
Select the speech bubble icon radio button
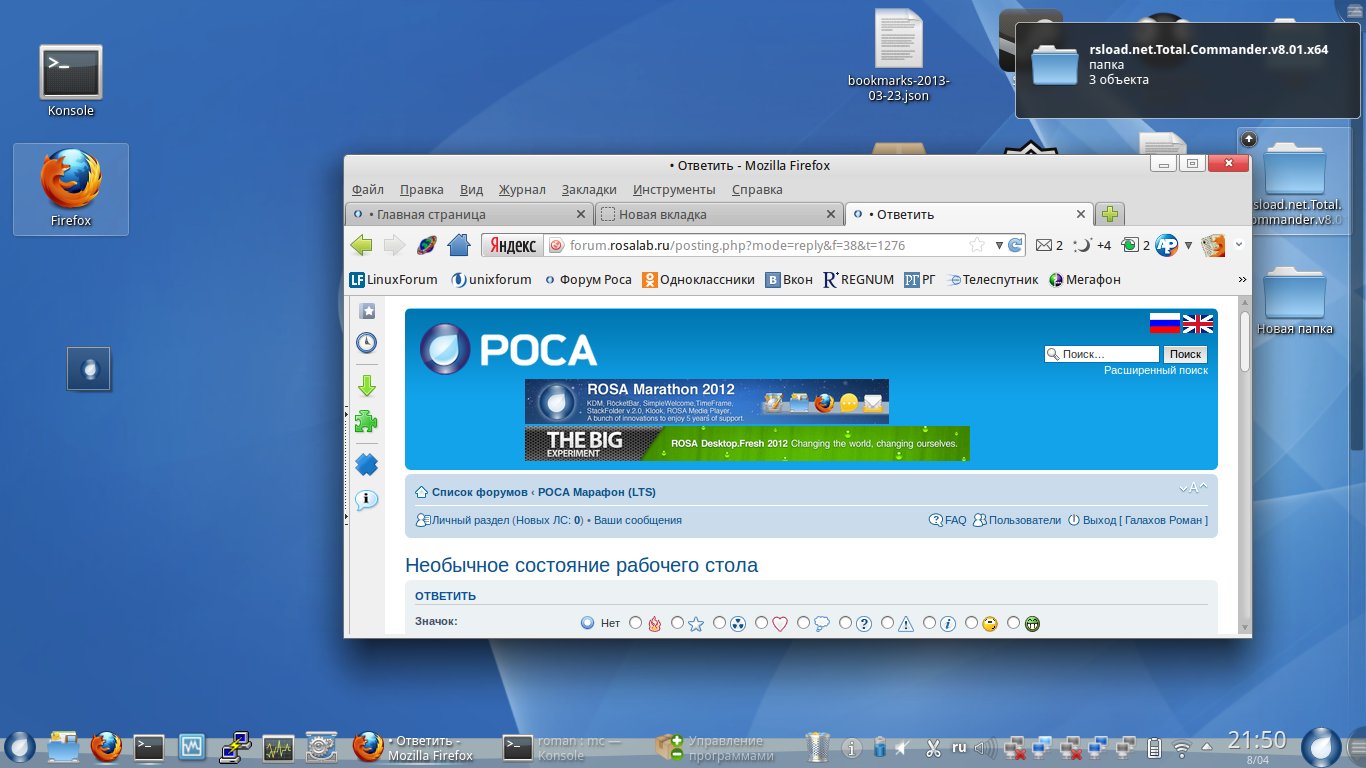[803, 623]
